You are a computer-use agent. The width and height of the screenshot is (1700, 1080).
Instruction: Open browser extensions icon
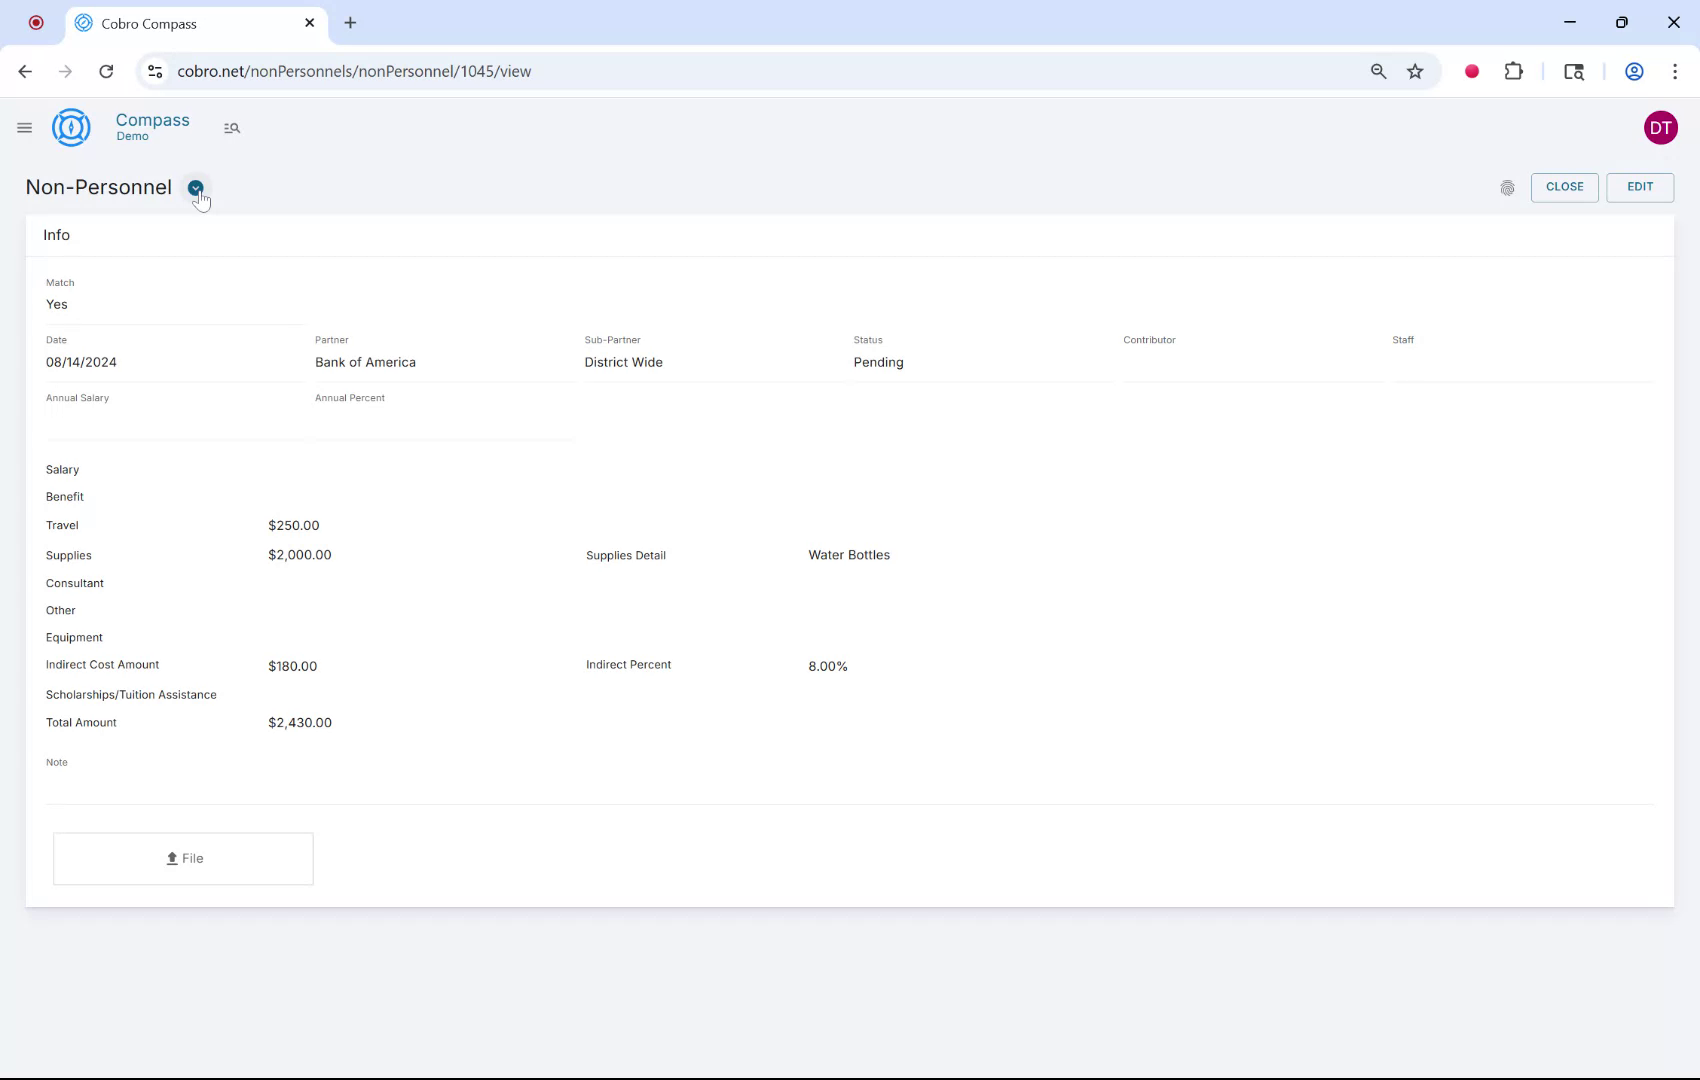pos(1513,71)
